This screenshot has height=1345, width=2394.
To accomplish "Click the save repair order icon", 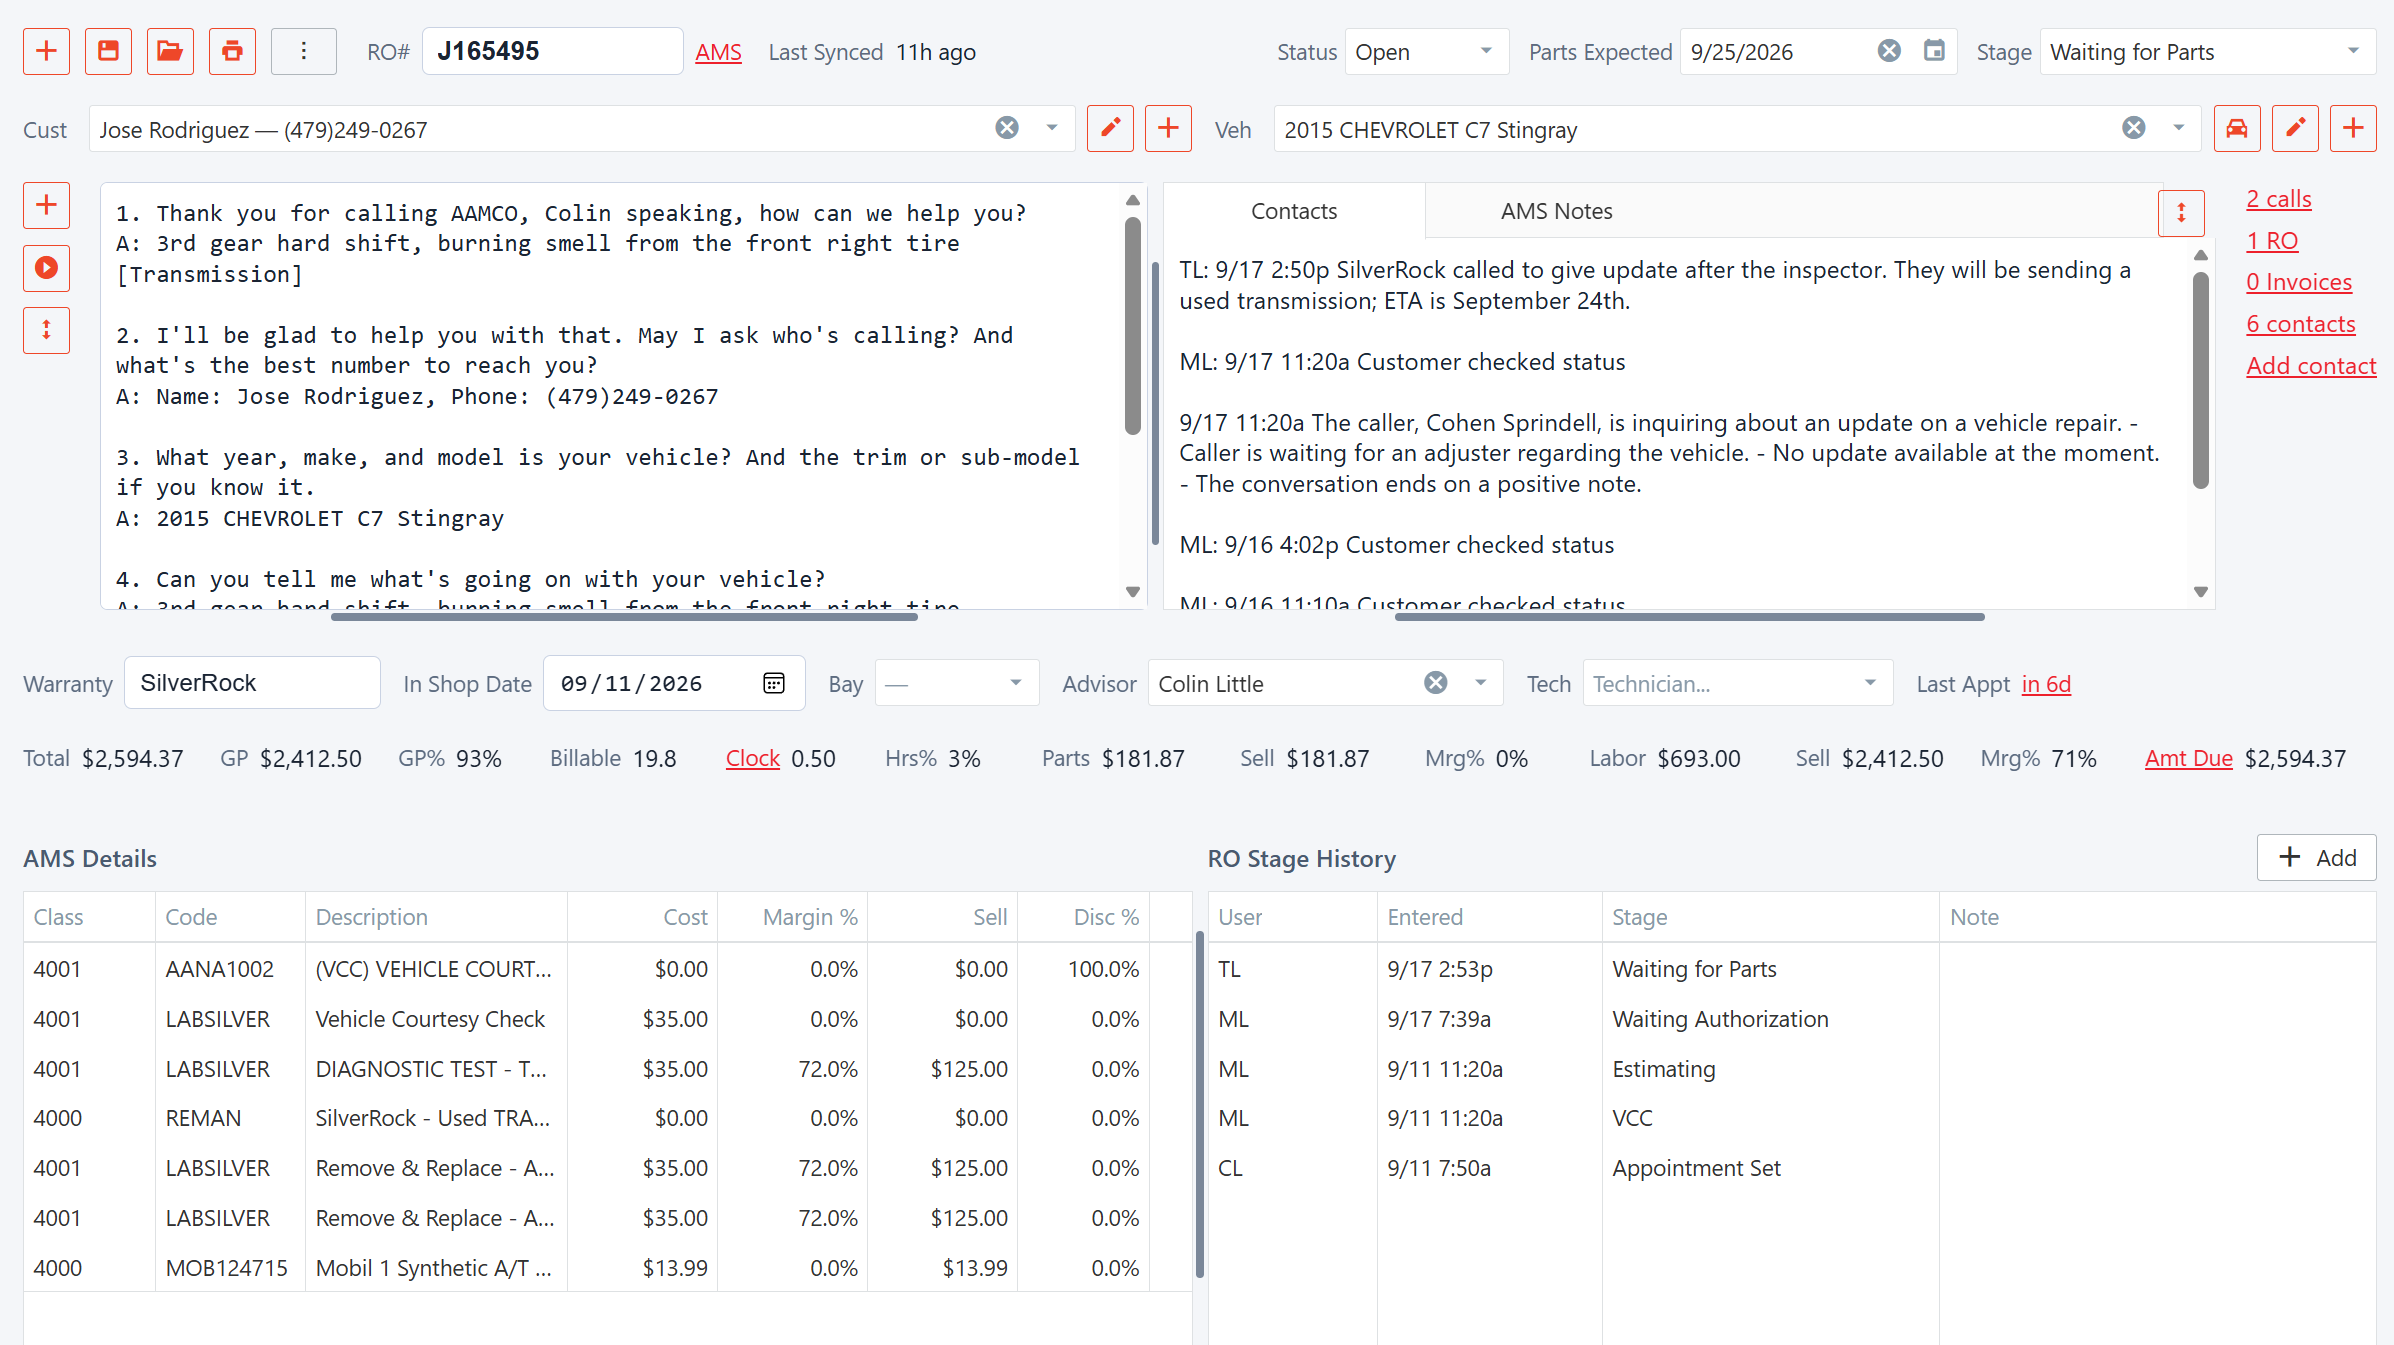I will tap(108, 52).
